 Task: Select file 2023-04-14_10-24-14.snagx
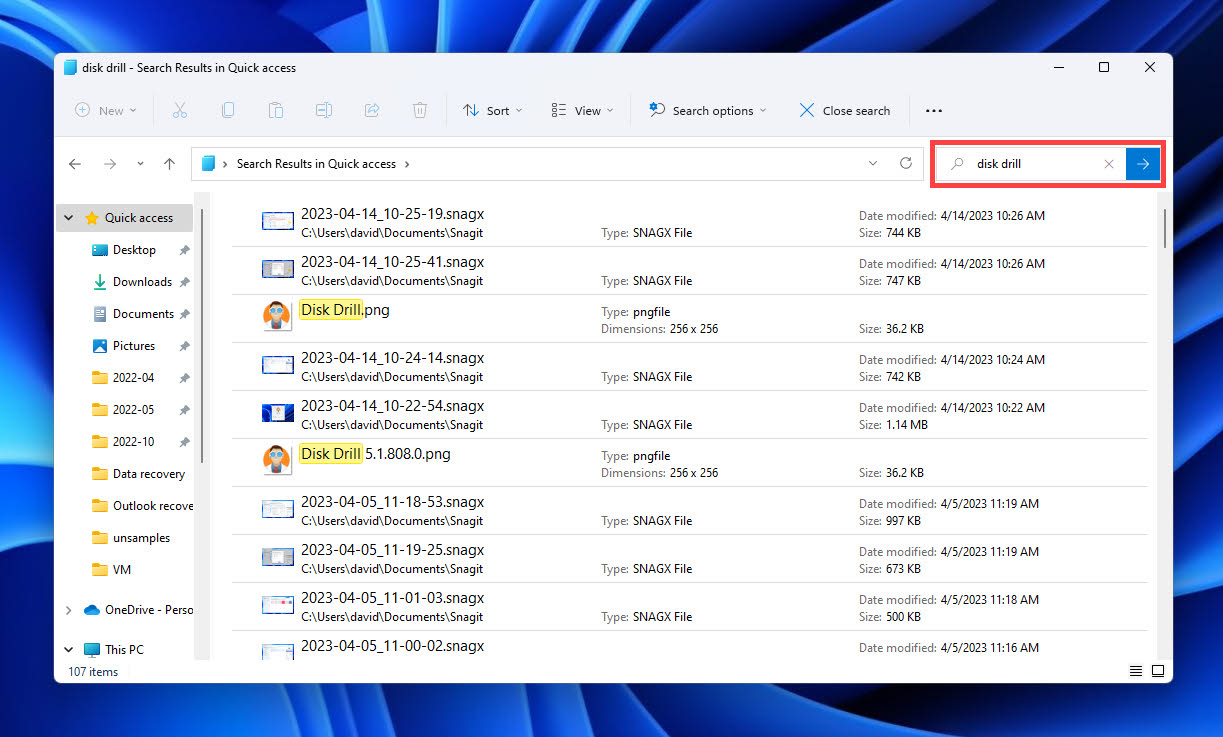690,366
